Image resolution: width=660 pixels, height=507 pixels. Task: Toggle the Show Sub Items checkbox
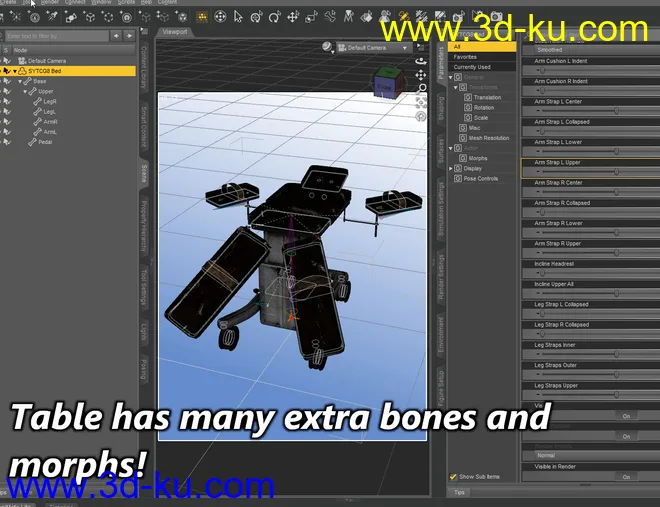[452, 477]
